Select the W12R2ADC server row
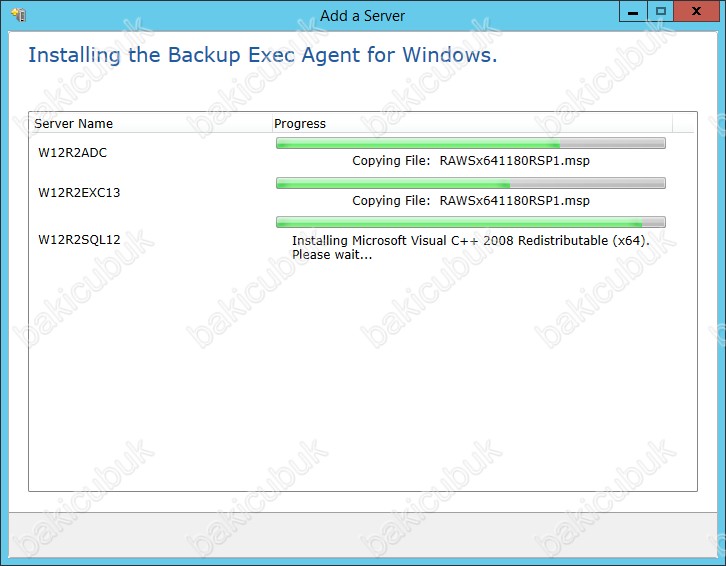 (x=361, y=153)
